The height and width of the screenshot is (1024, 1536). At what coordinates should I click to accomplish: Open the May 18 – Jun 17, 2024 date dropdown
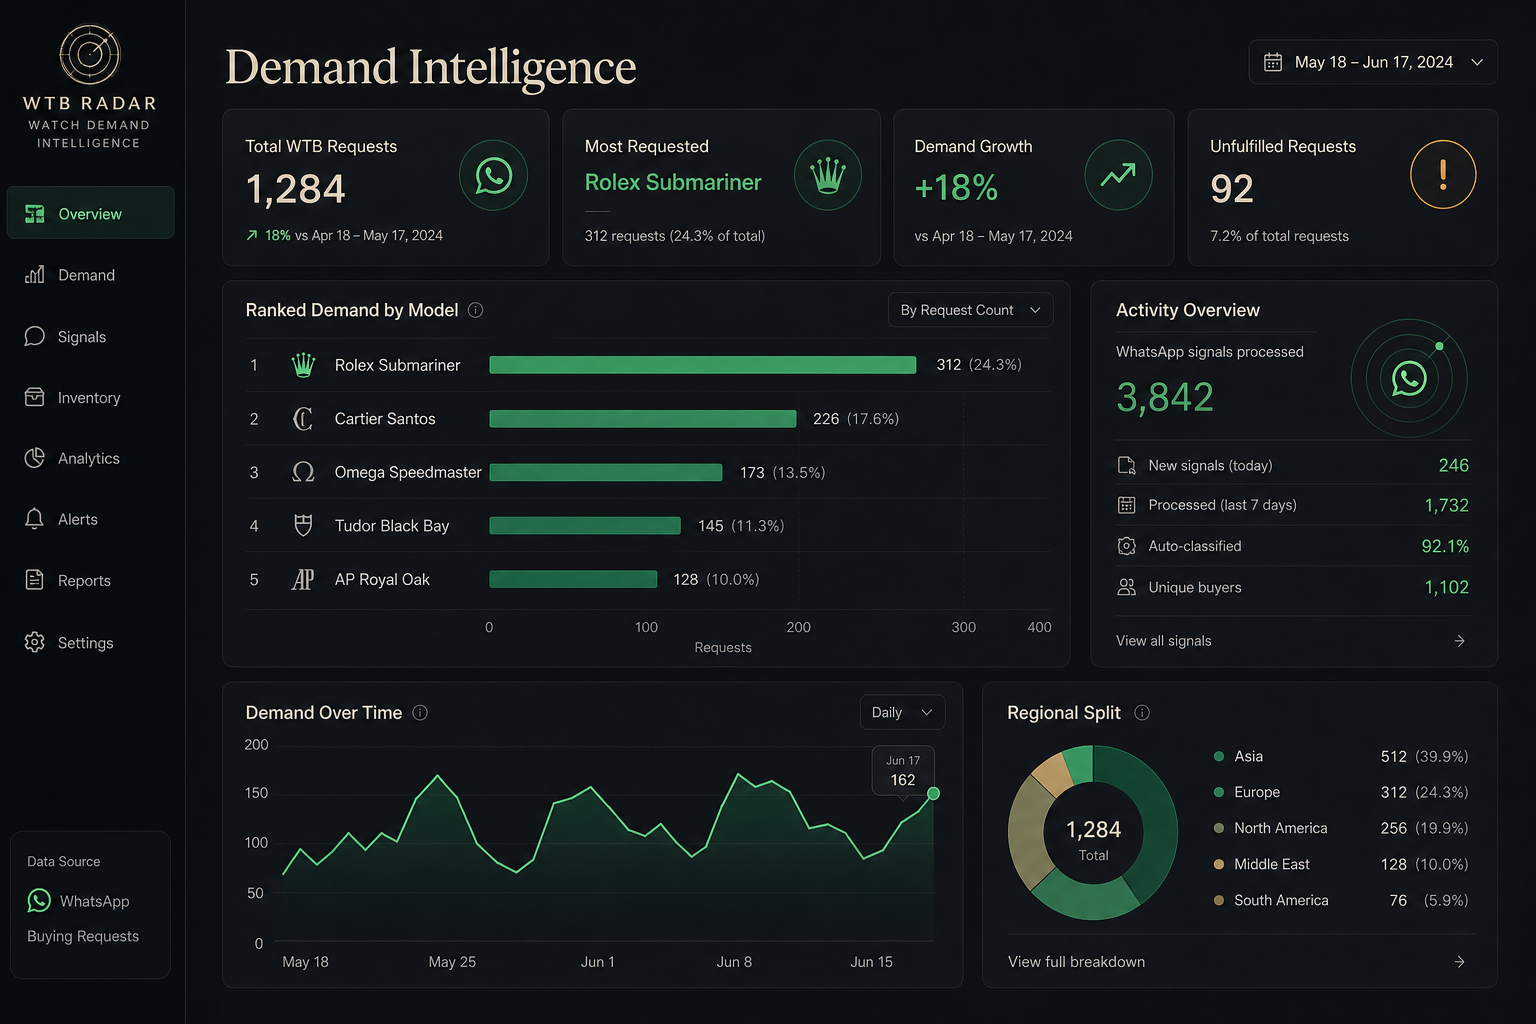coord(1373,62)
